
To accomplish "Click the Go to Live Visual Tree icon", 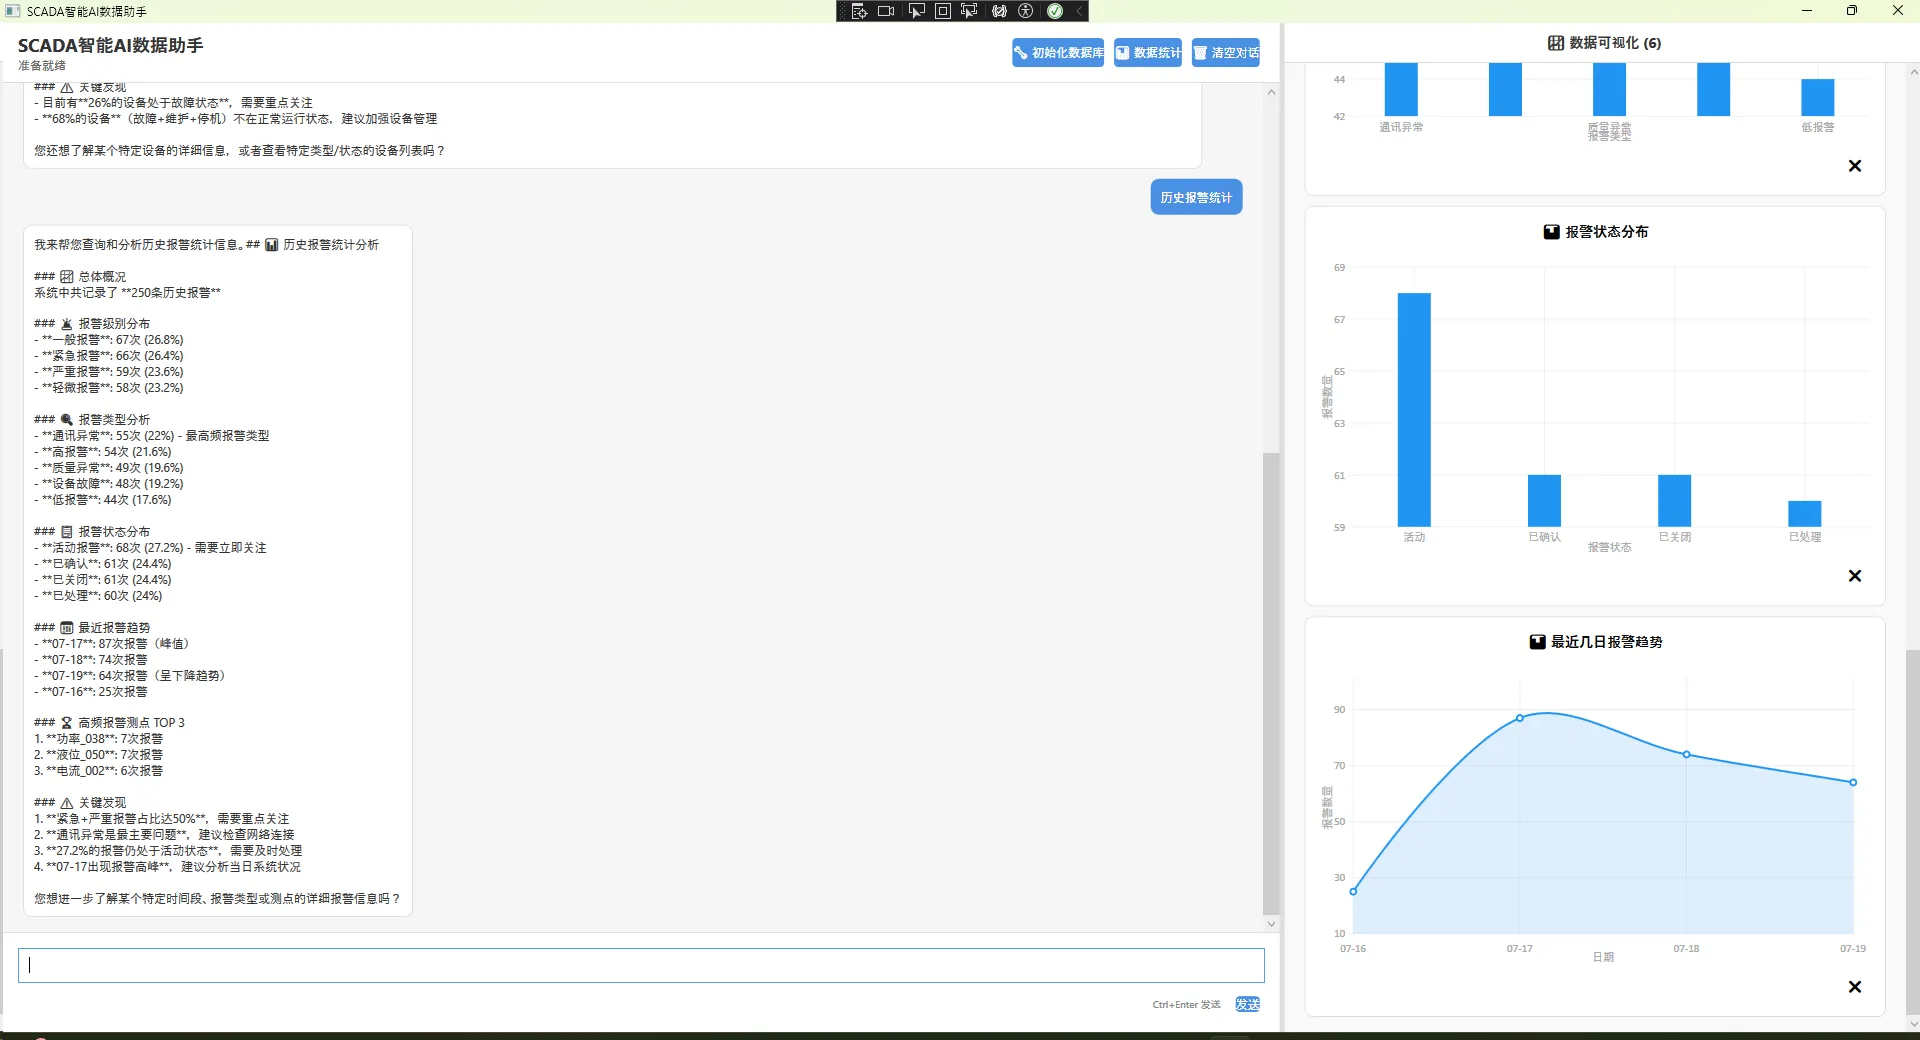I will [x=859, y=11].
